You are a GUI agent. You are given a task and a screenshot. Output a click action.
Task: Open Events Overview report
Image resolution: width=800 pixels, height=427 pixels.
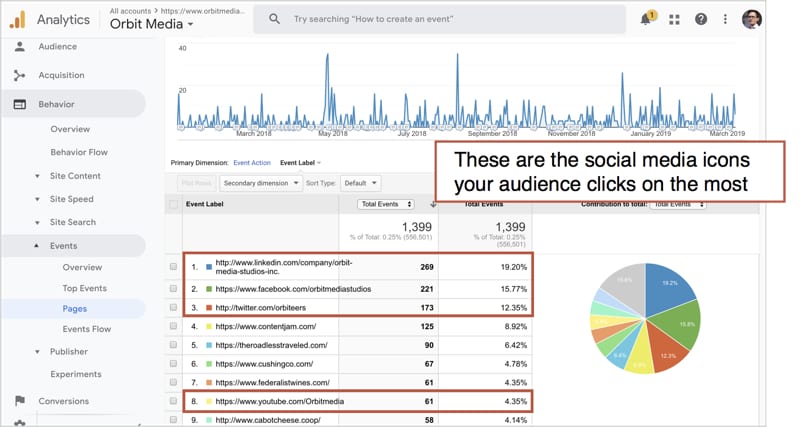point(82,267)
